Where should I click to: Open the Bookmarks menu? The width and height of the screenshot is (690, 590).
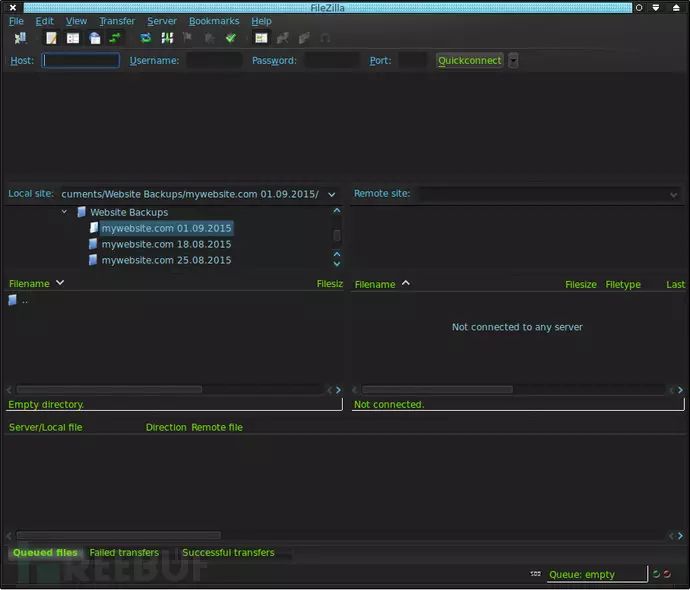tap(214, 21)
